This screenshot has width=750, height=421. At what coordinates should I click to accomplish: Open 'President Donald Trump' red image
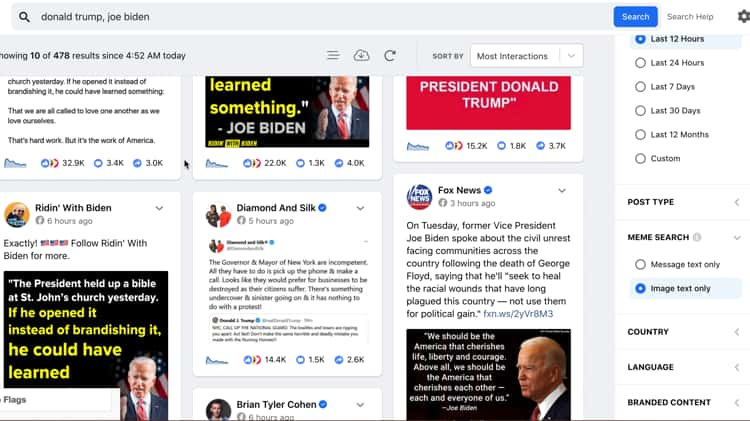pos(488,102)
